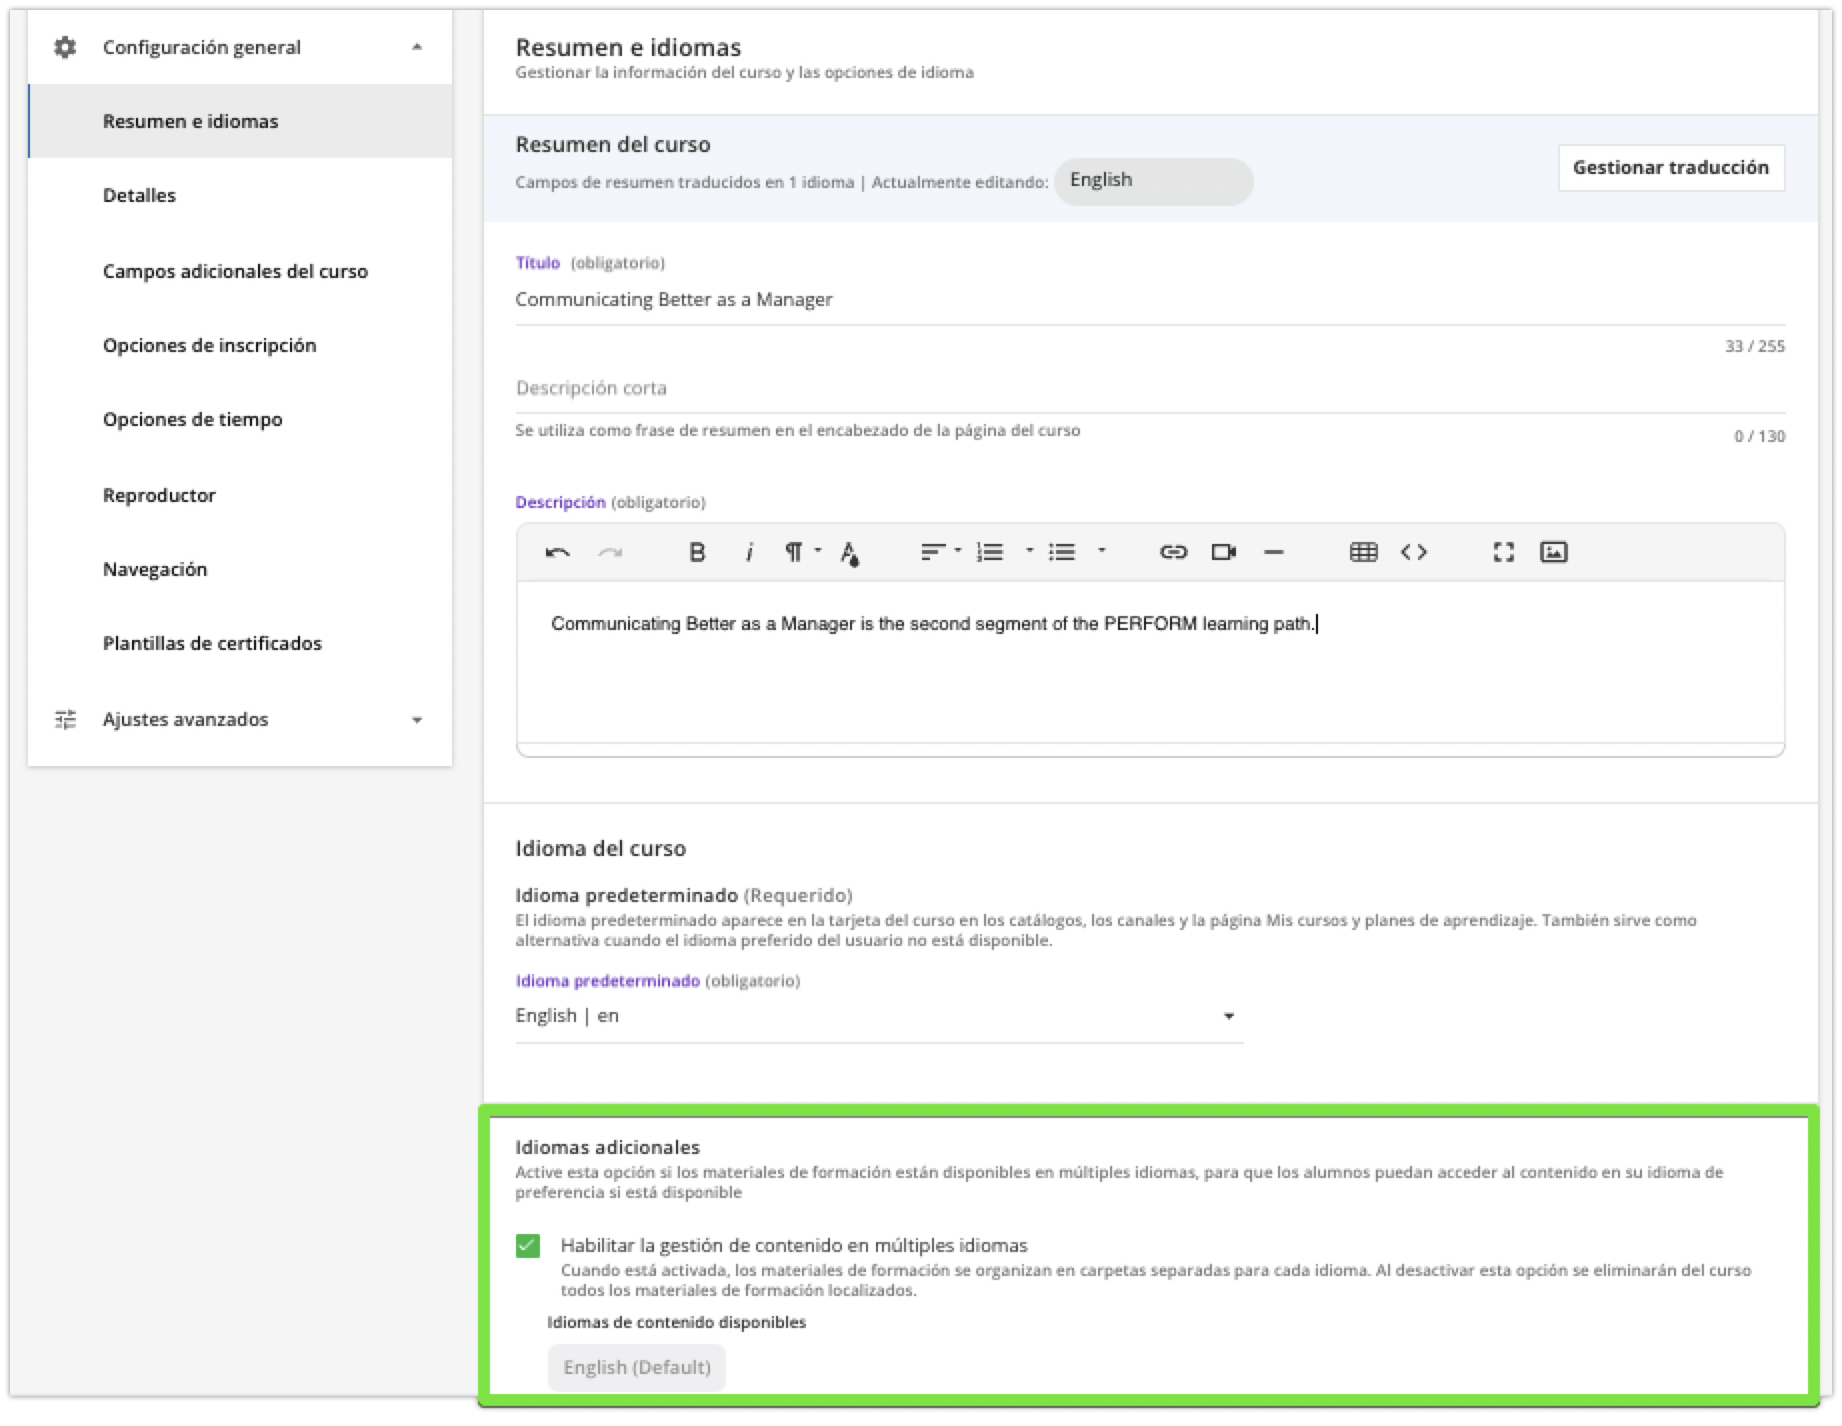Insert a table in the description
1842x1426 pixels.
point(1363,552)
